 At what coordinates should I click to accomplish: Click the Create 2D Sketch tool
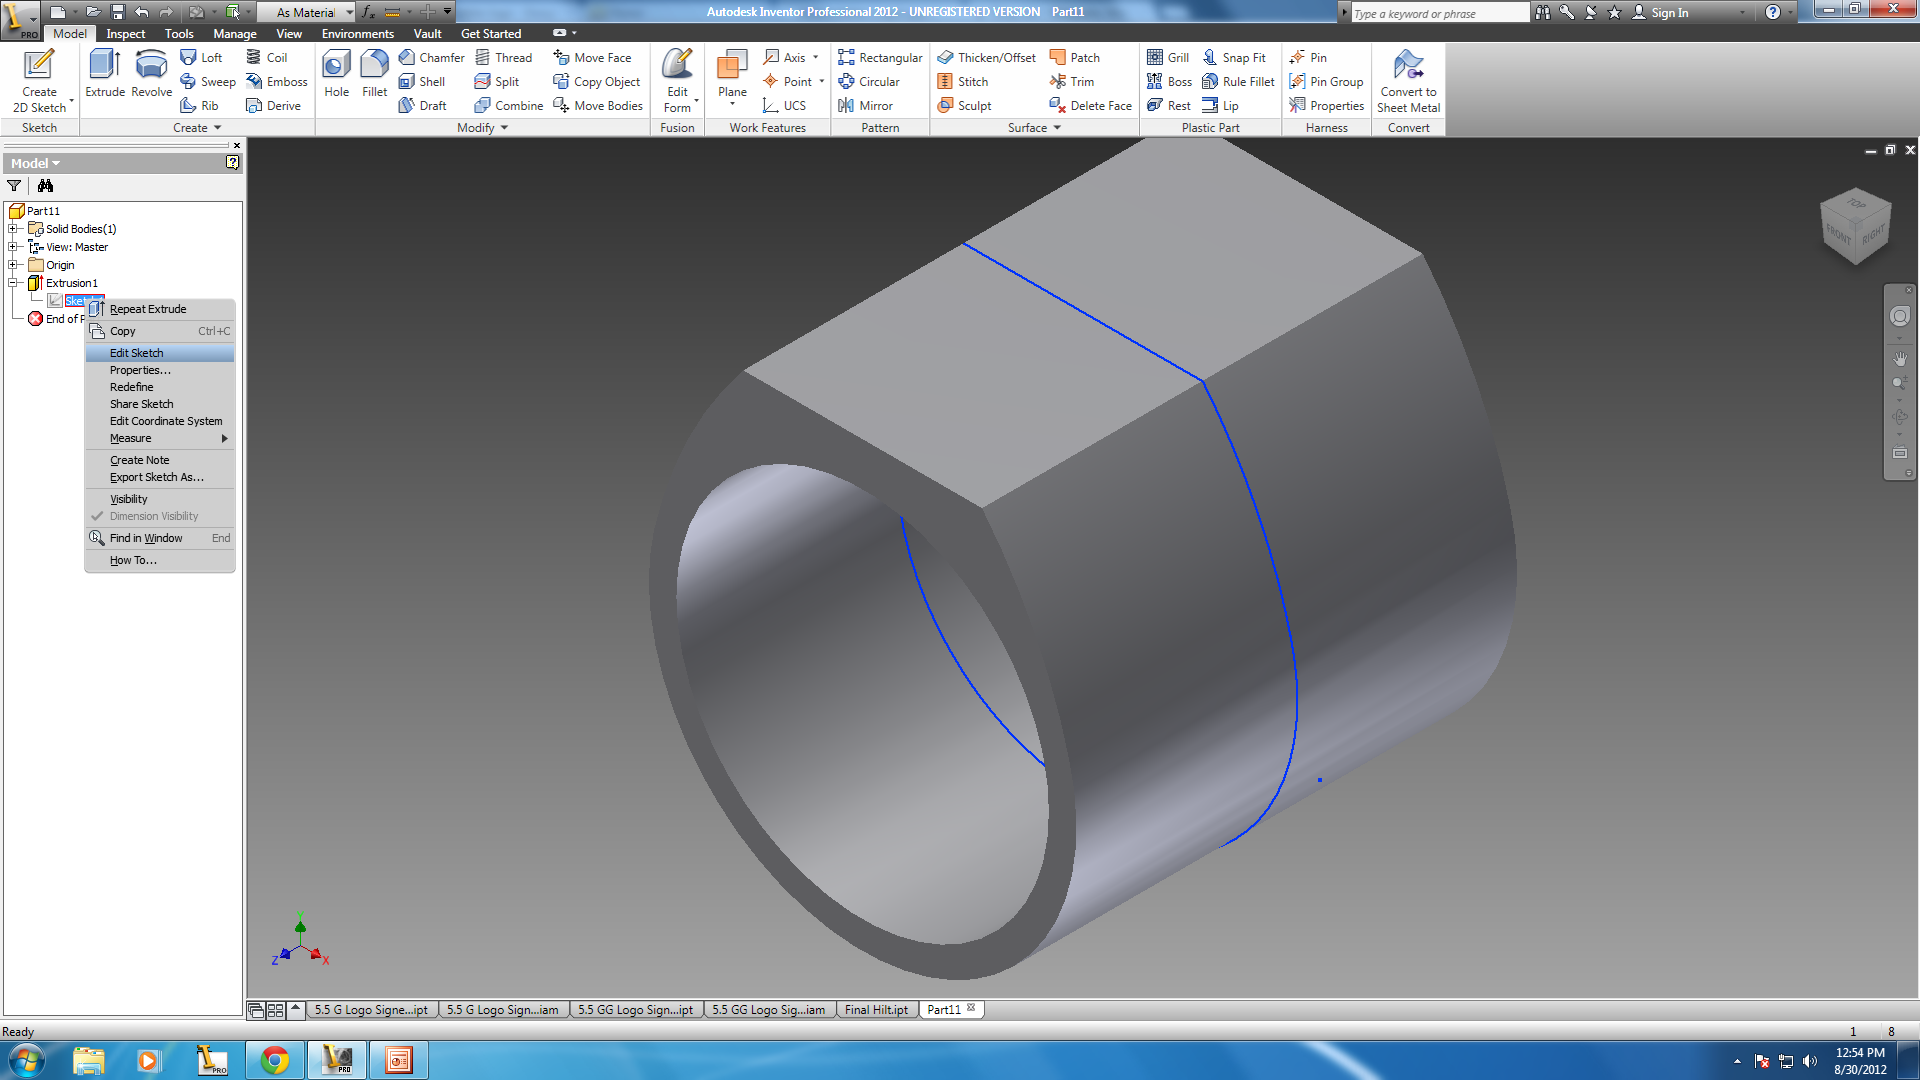coord(39,81)
